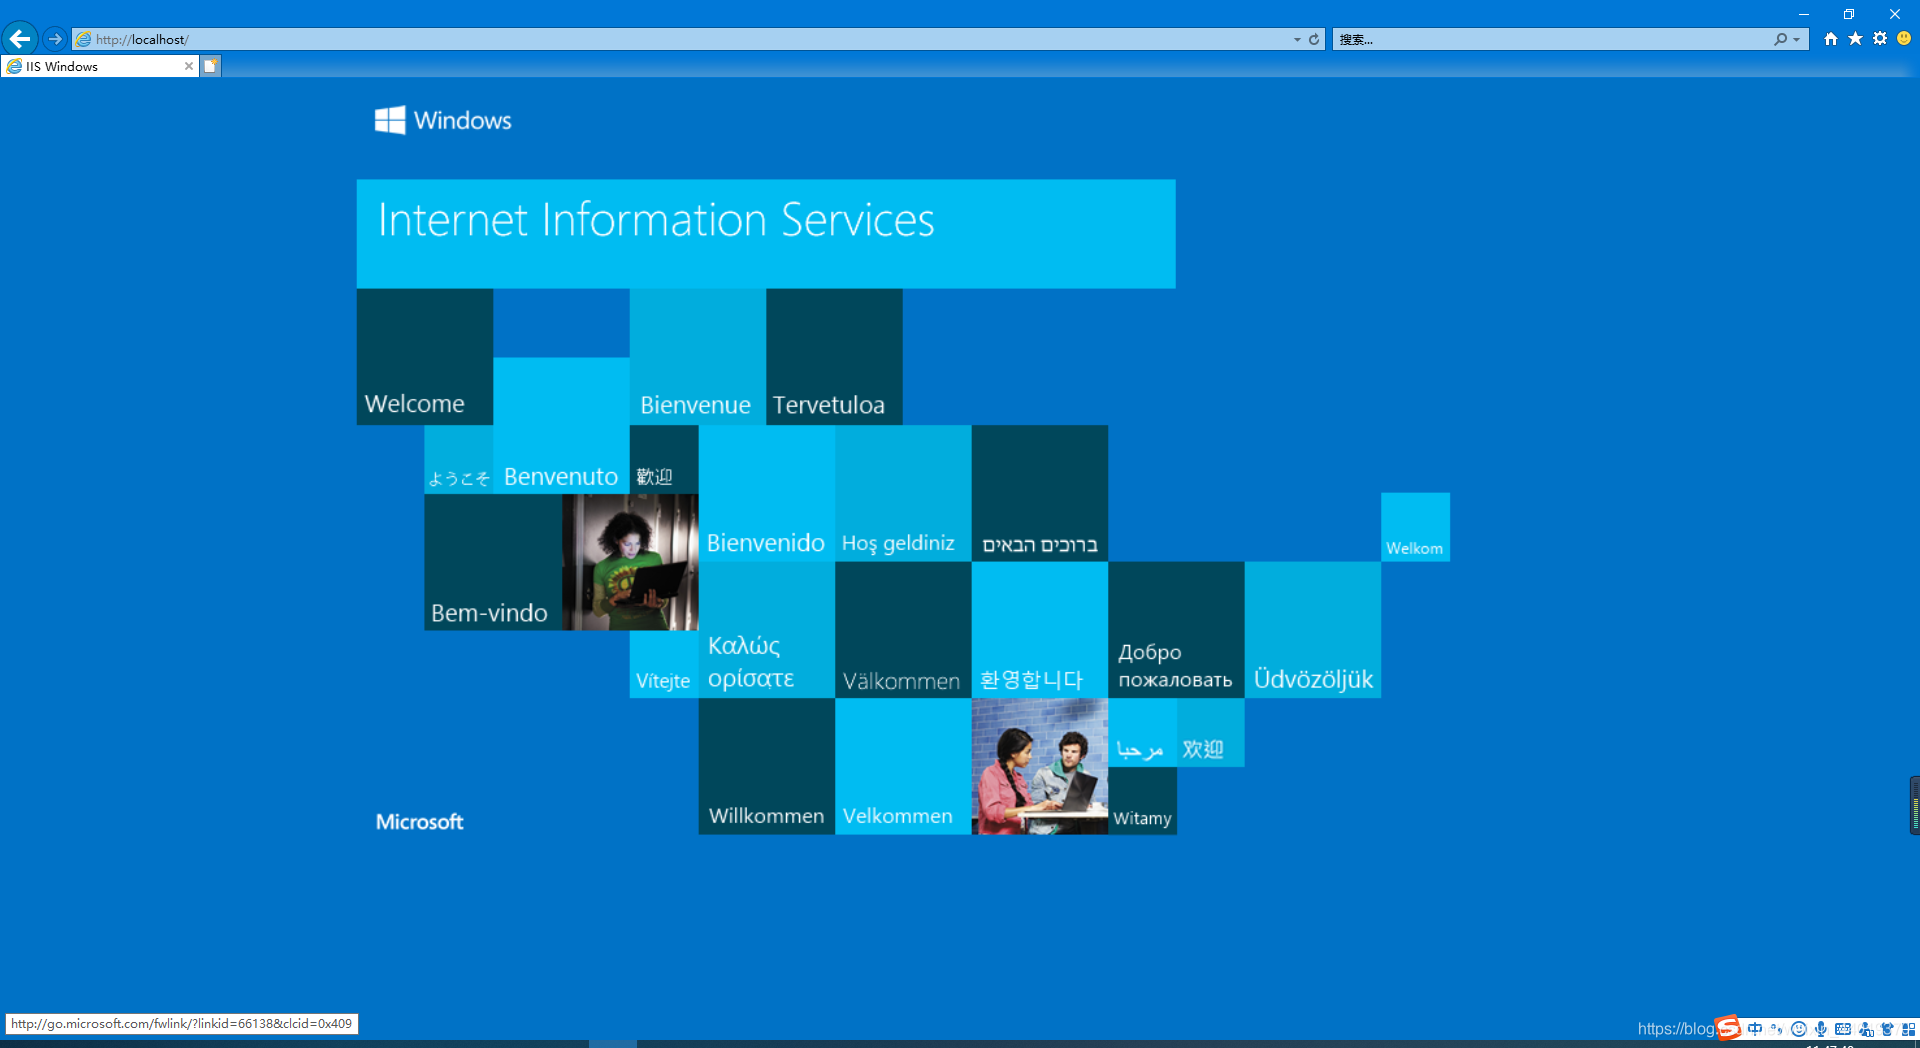Click the 환영합니다 tile
The height and width of the screenshot is (1048, 1920).
coord(1040,630)
